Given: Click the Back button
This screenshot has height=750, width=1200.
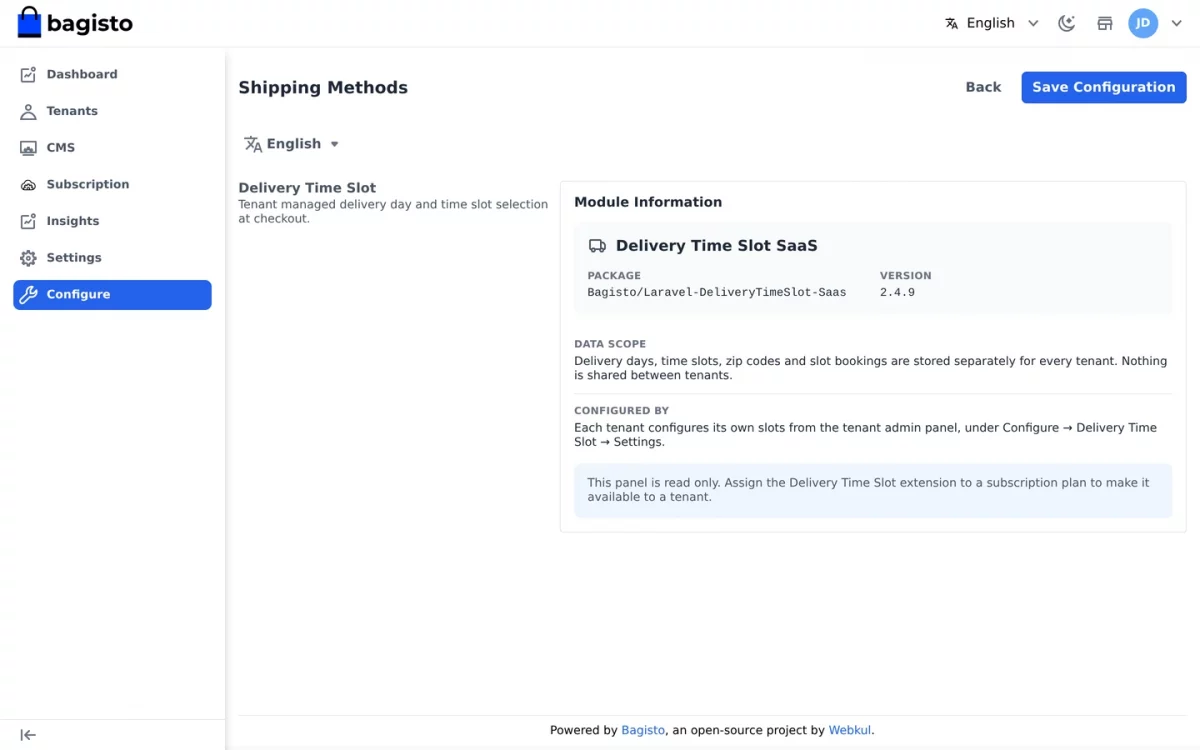Looking at the screenshot, I should (983, 87).
